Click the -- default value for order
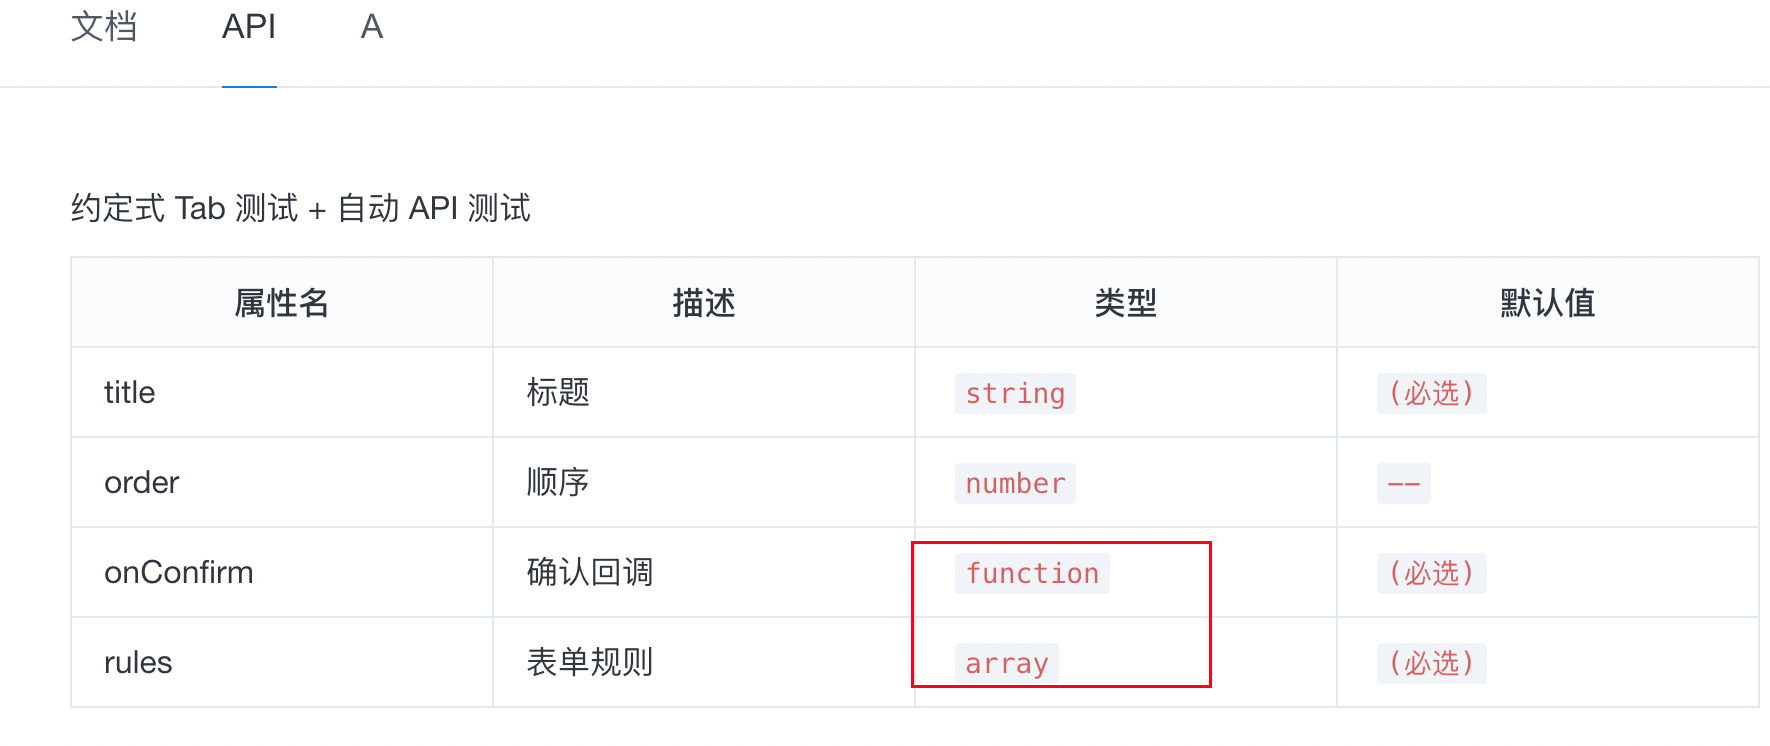The height and width of the screenshot is (746, 1770). point(1403,483)
